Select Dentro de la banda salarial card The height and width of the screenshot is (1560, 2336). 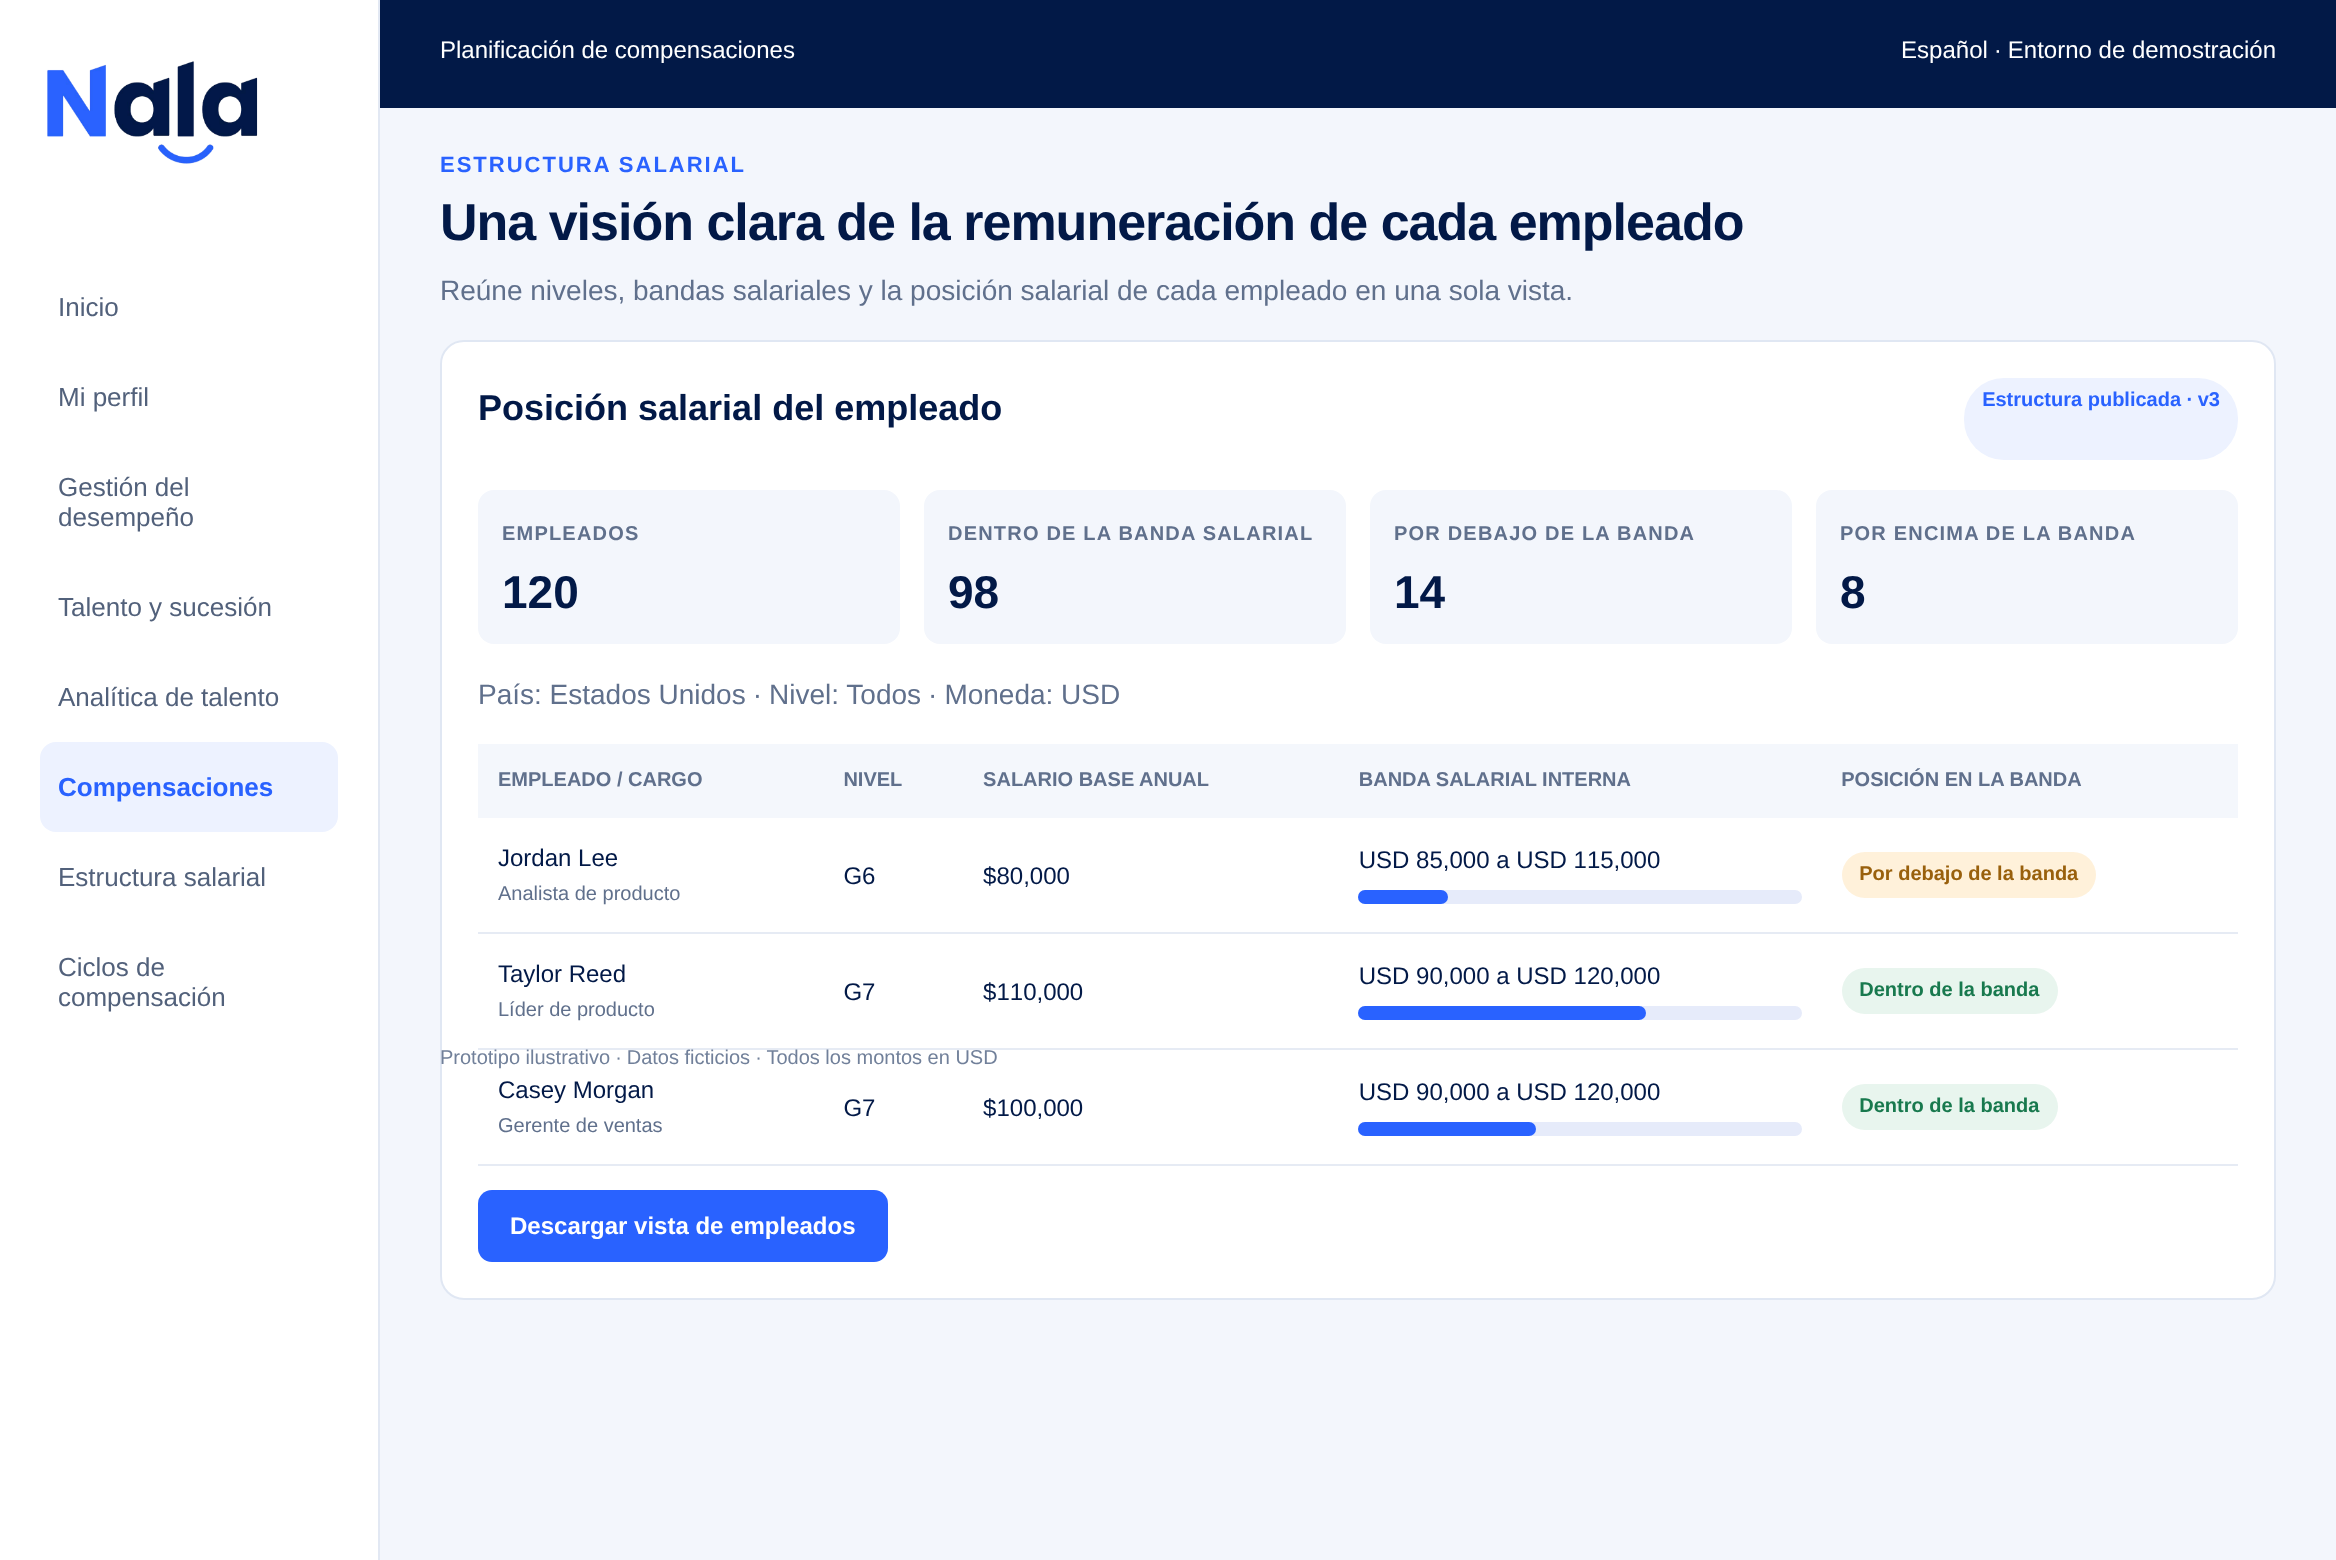pyautogui.click(x=1135, y=567)
